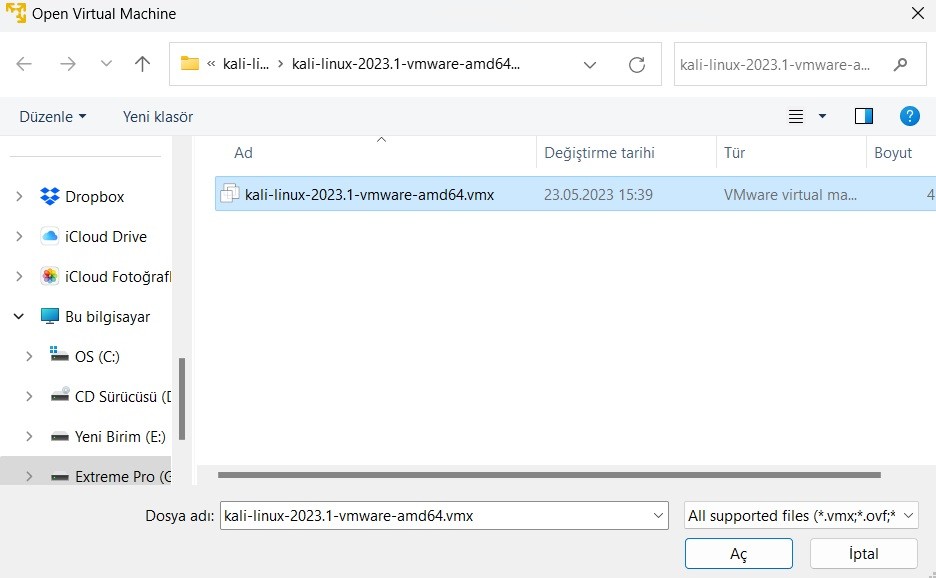The width and height of the screenshot is (936, 578).
Task: Go up one folder level
Action: (142, 63)
